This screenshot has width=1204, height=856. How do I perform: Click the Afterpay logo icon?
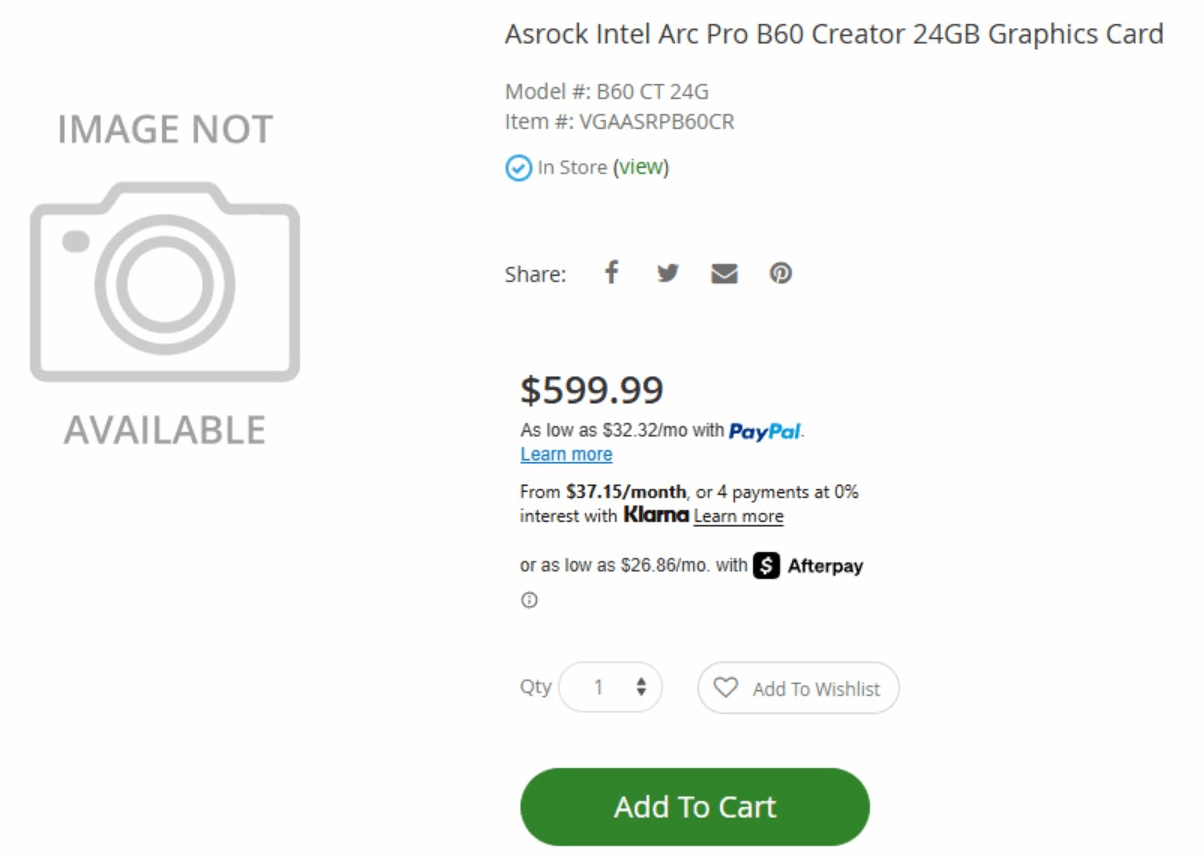point(767,566)
